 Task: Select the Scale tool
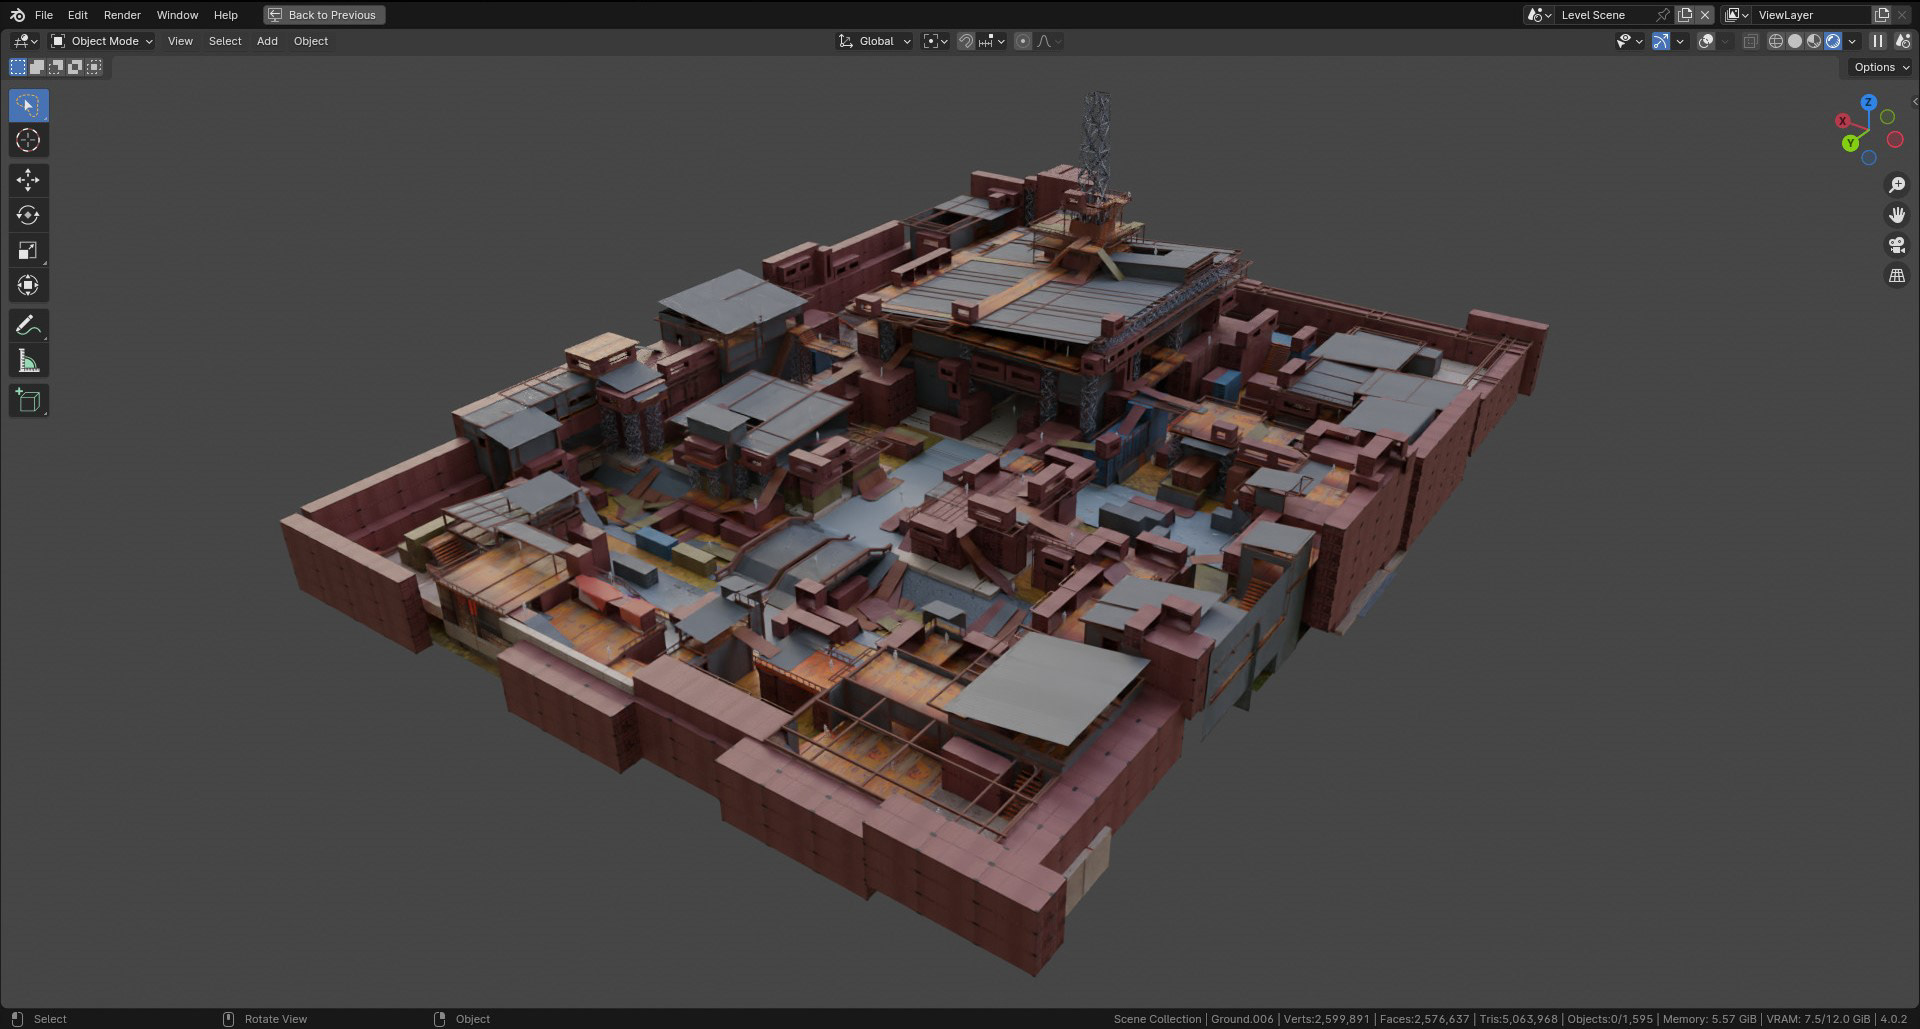click(28, 250)
